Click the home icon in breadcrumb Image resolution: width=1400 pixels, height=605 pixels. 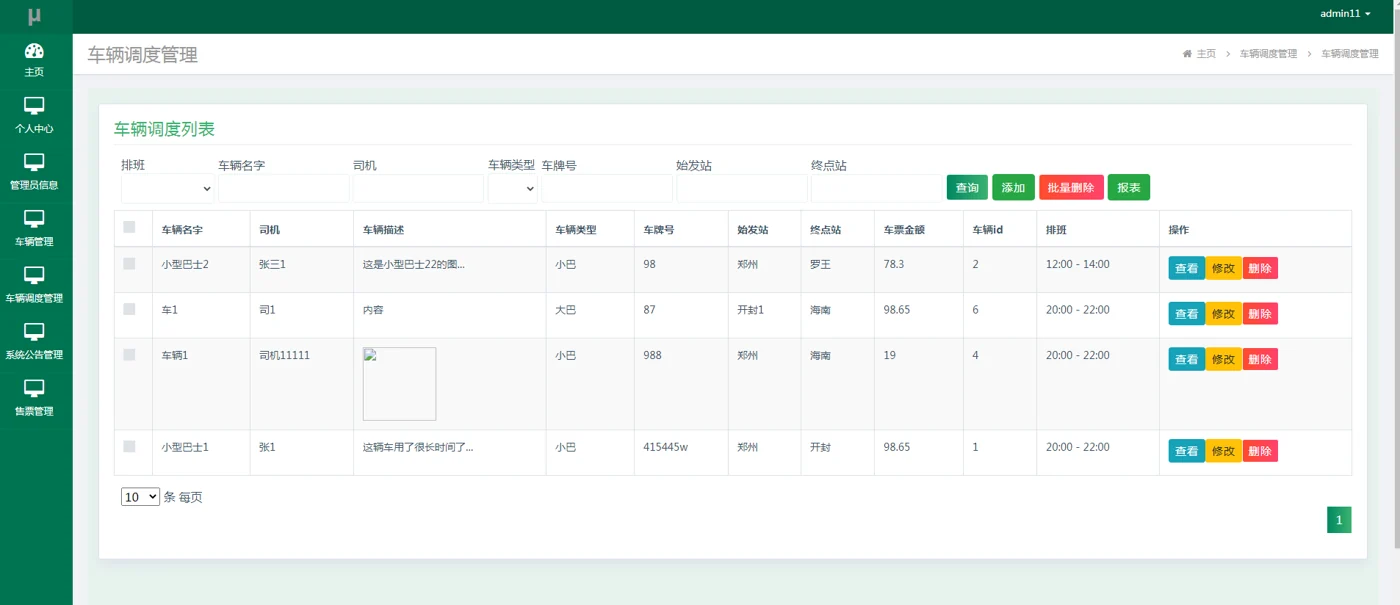[1187, 54]
